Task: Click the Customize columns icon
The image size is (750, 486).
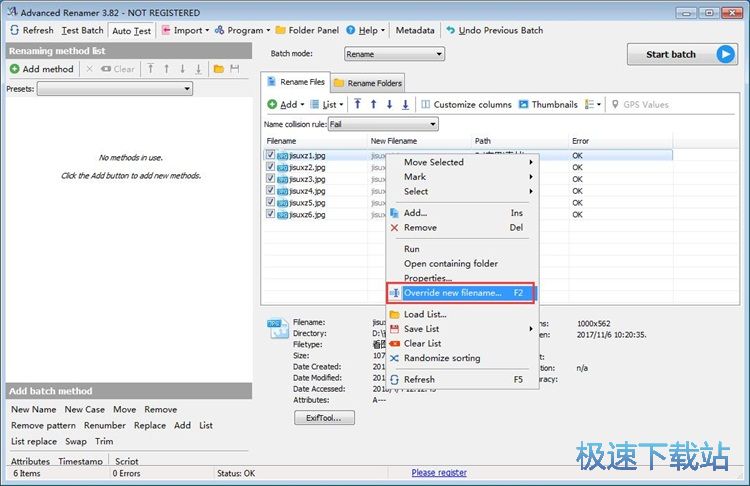Action: pos(426,104)
